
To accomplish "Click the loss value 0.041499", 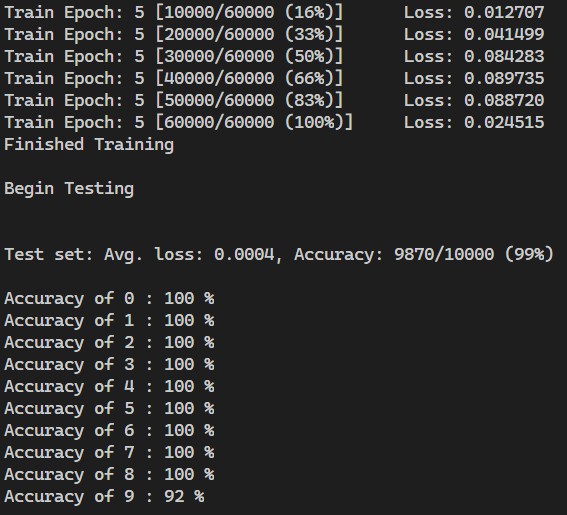I will [x=504, y=35].
